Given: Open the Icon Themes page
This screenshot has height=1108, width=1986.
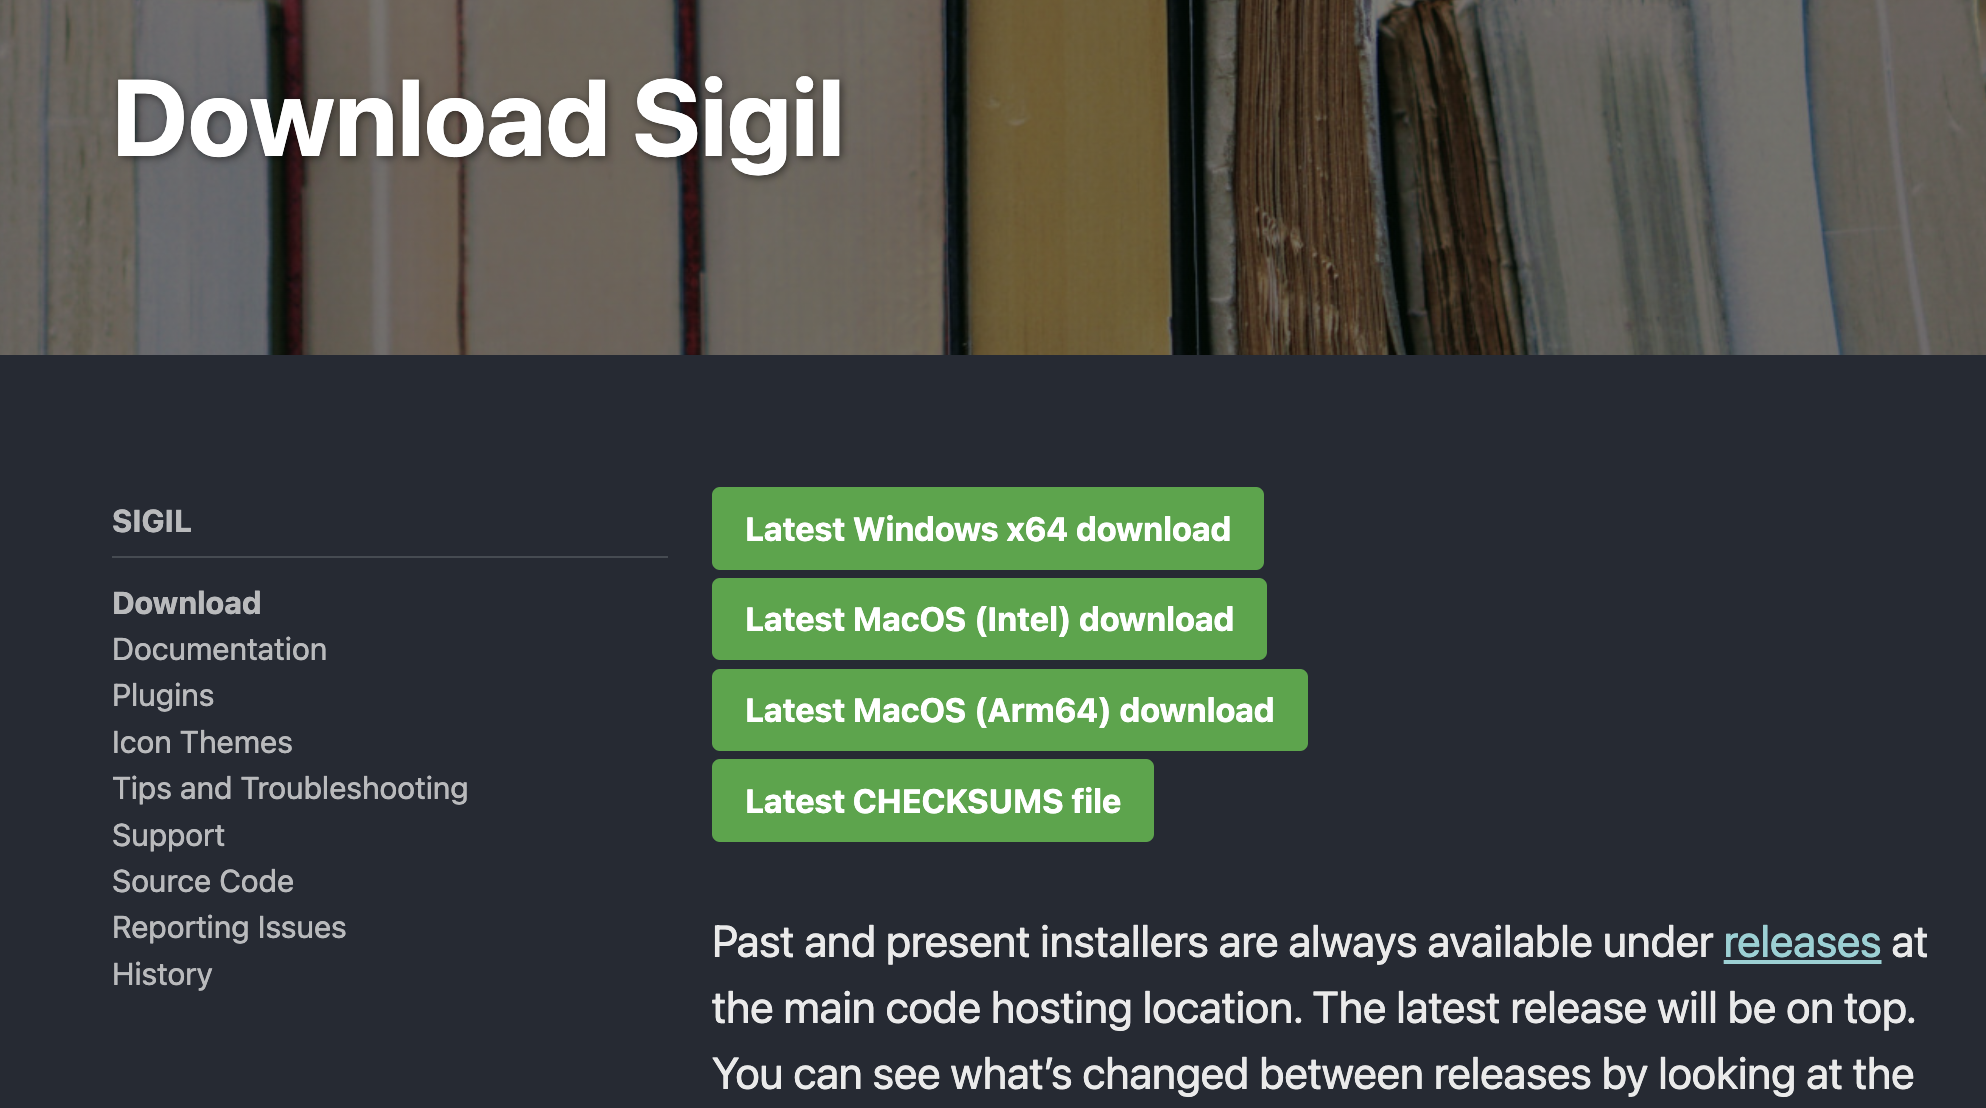Looking at the screenshot, I should click(202, 742).
